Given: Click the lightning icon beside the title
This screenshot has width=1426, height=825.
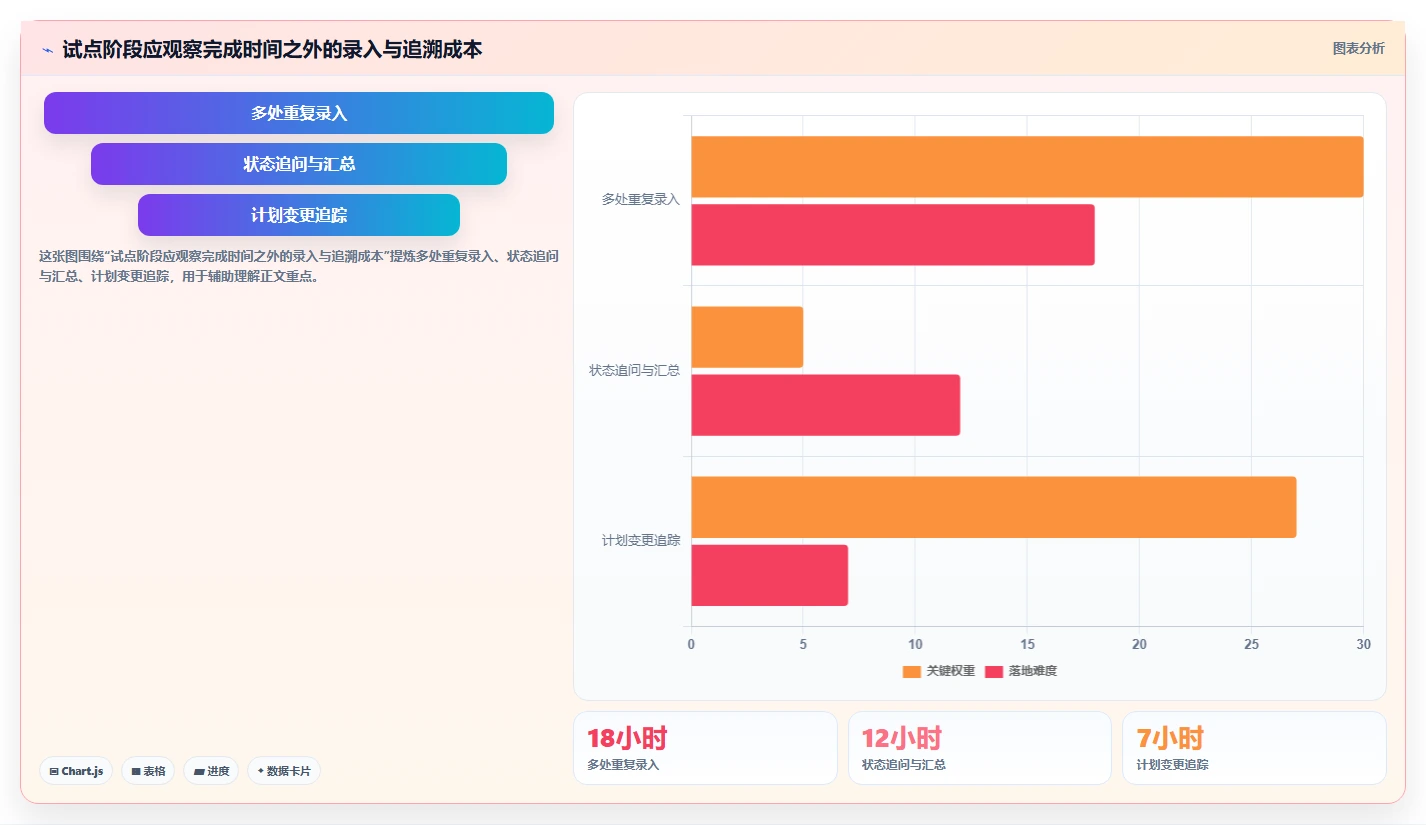Looking at the screenshot, I should pos(47,50).
